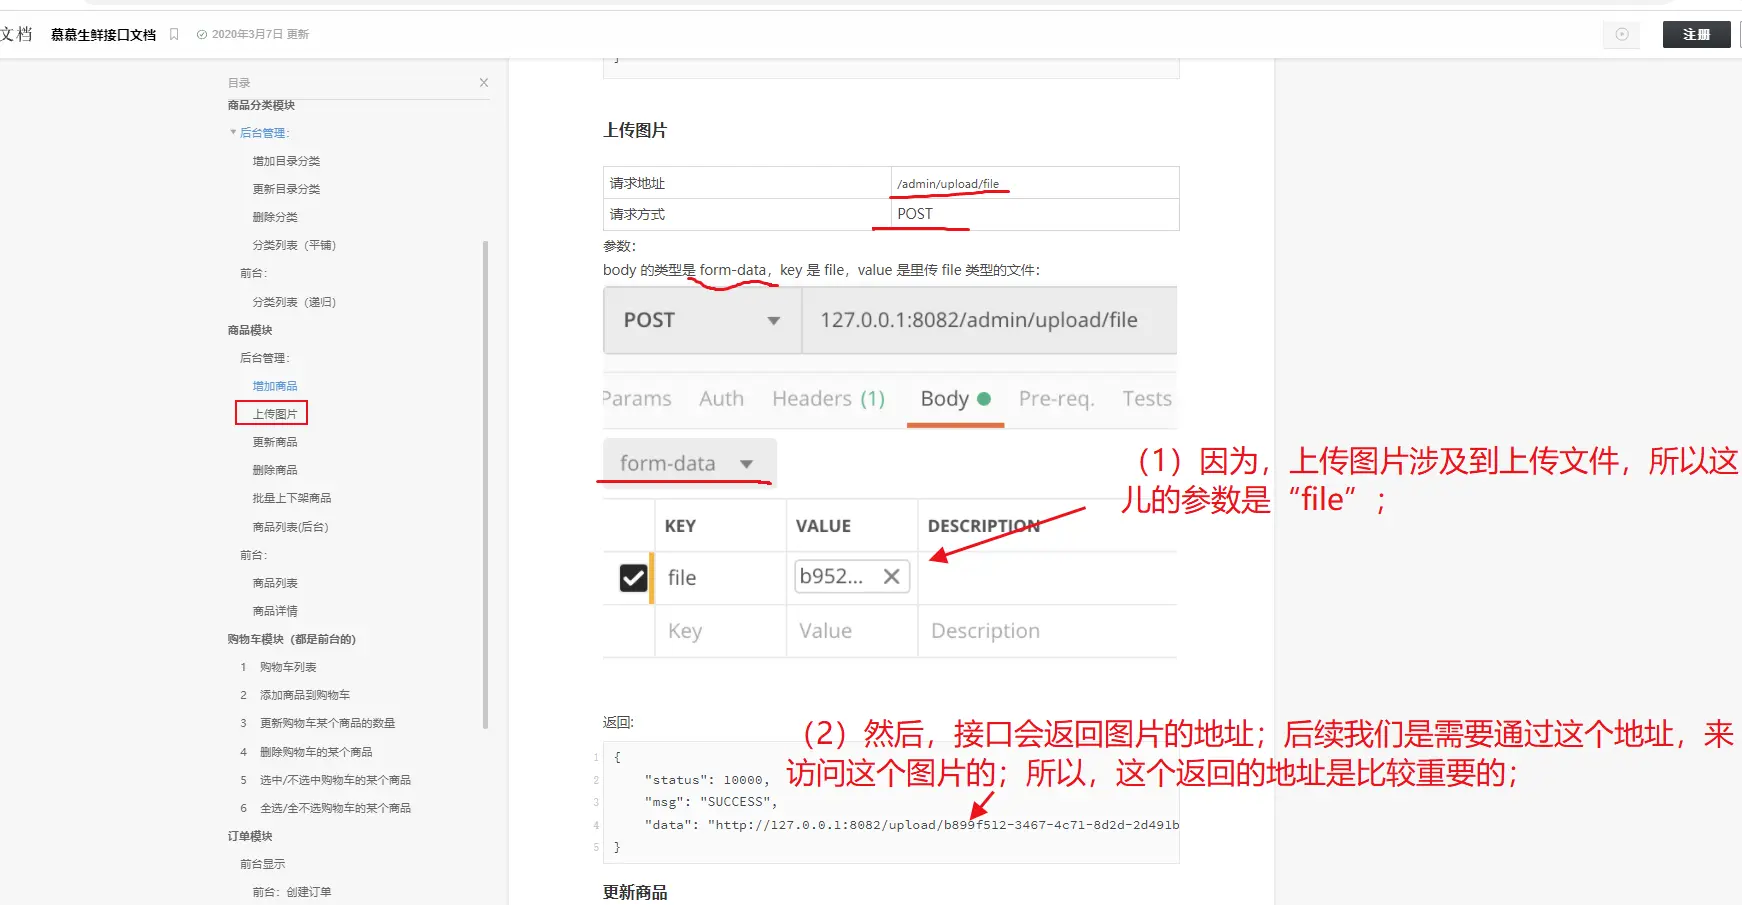Click the 注册 register button
Image resolution: width=1742 pixels, height=905 pixels.
click(x=1696, y=34)
